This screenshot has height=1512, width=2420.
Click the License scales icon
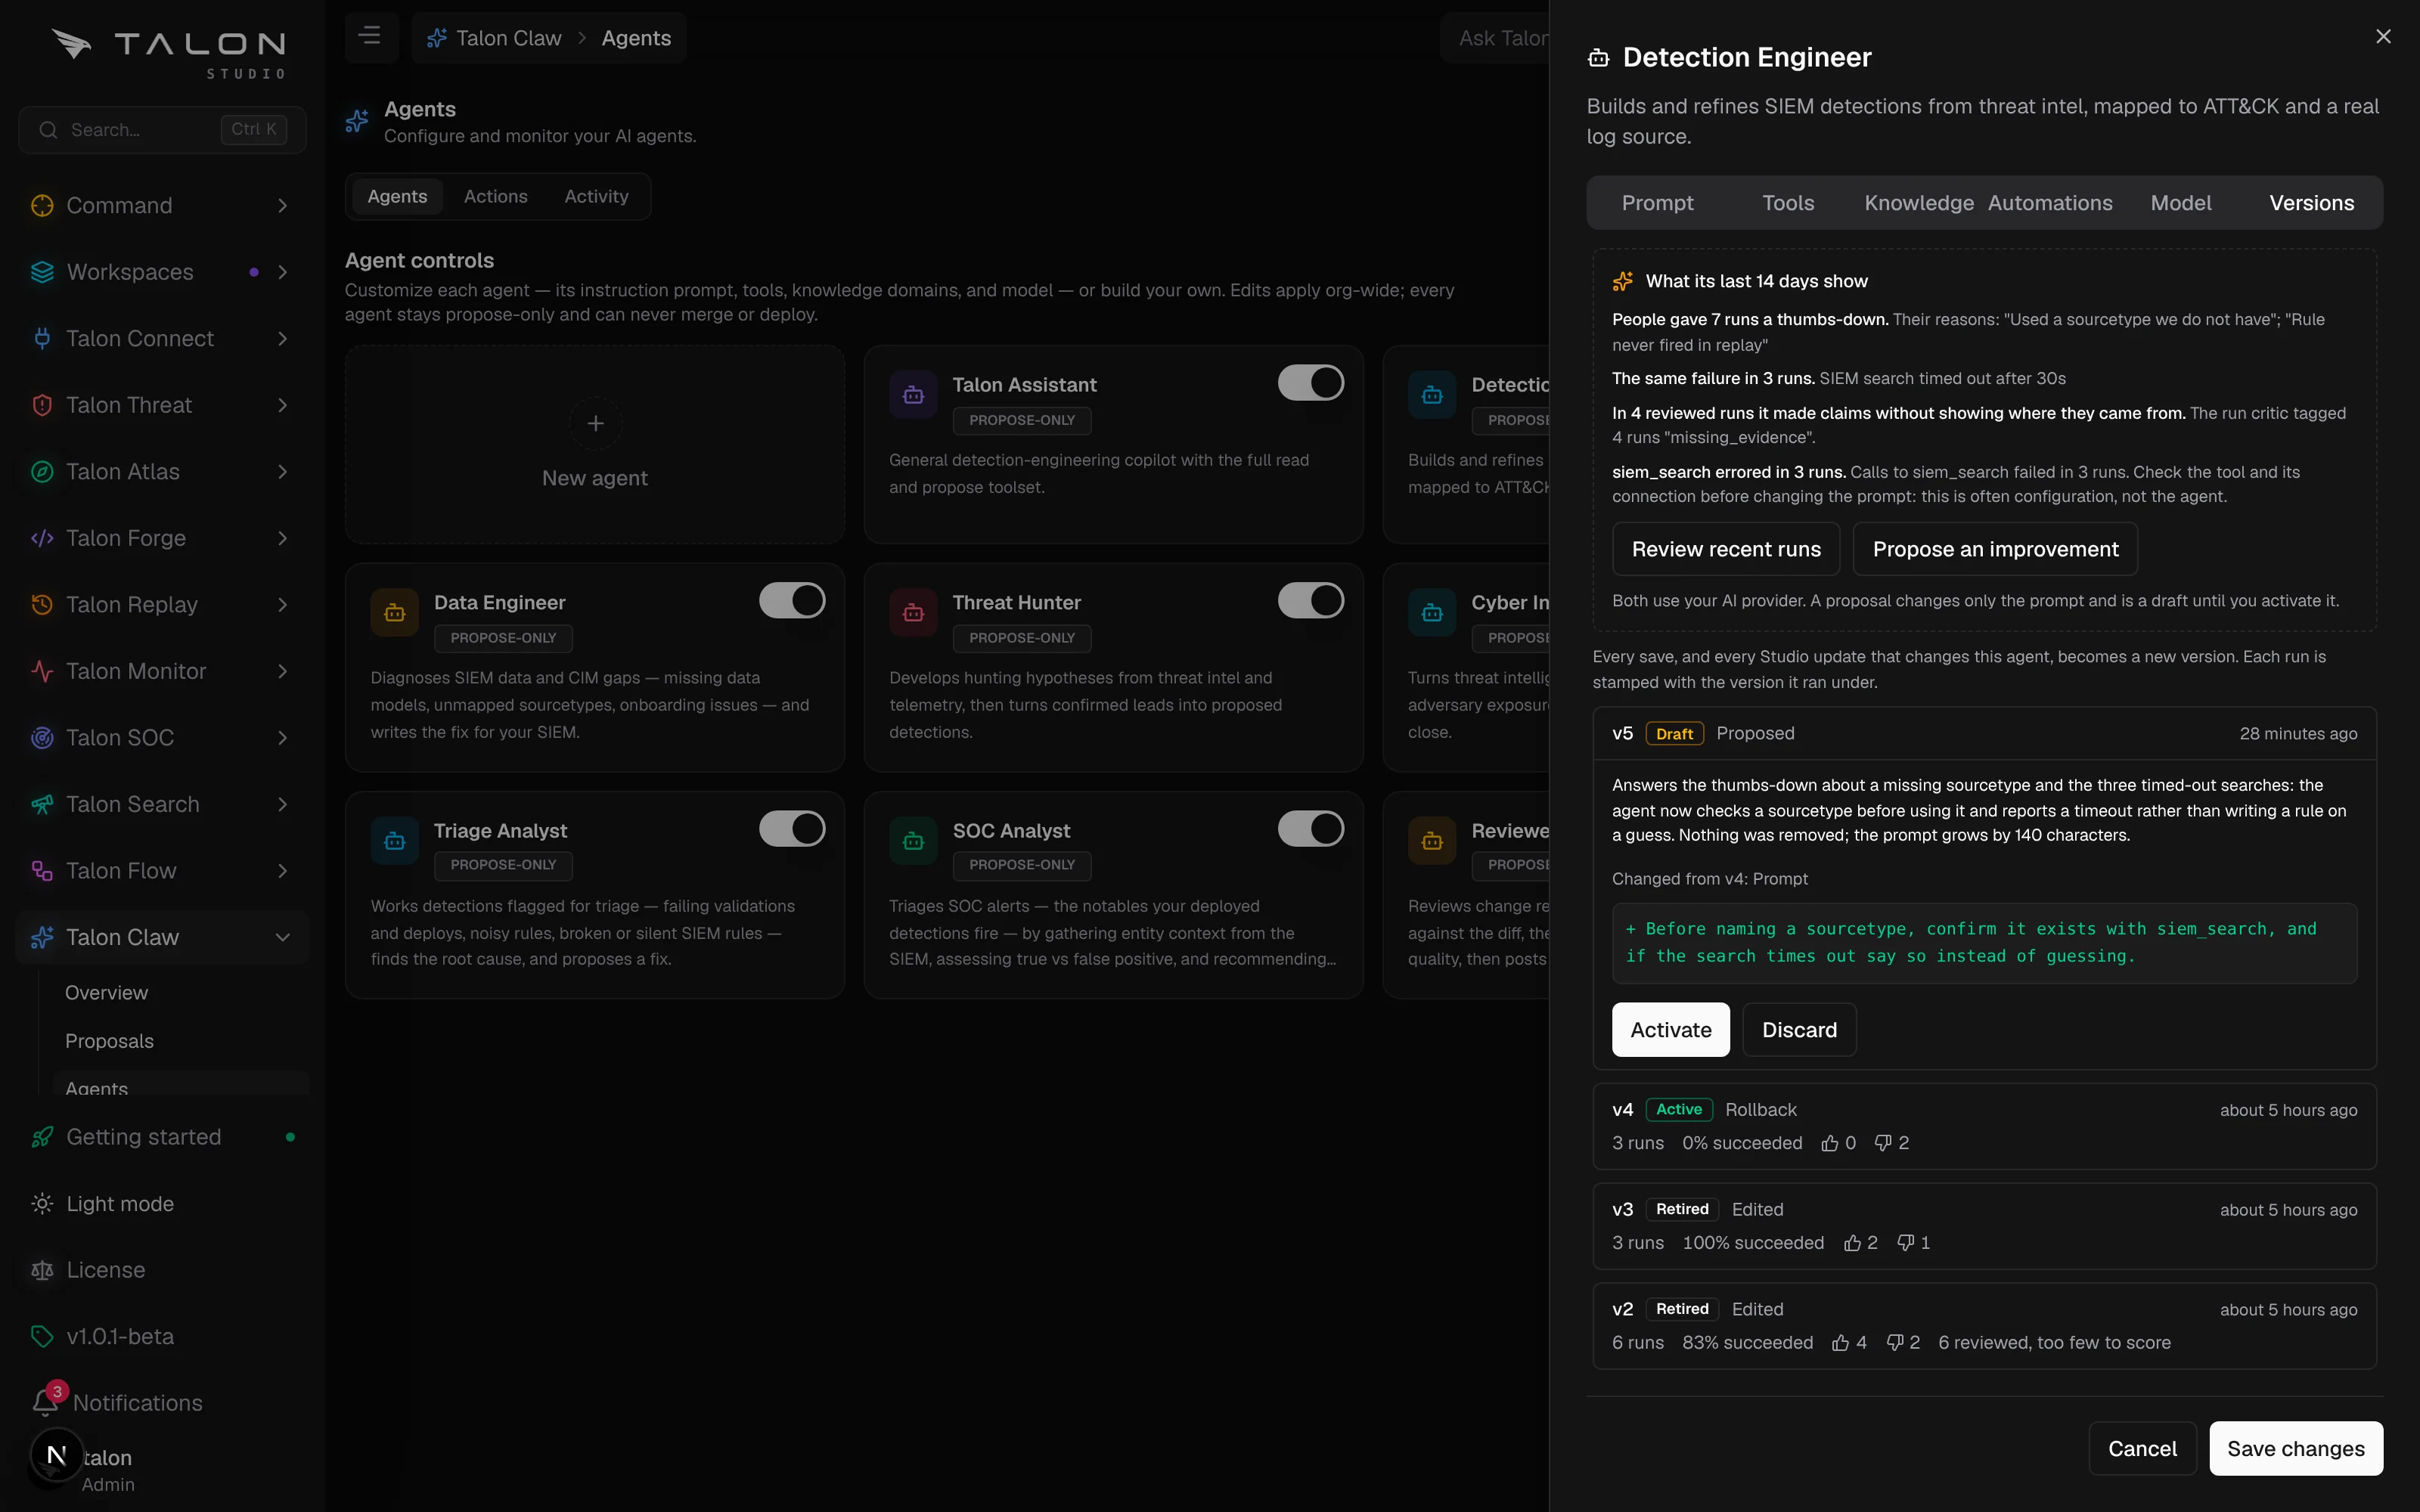42,1270
